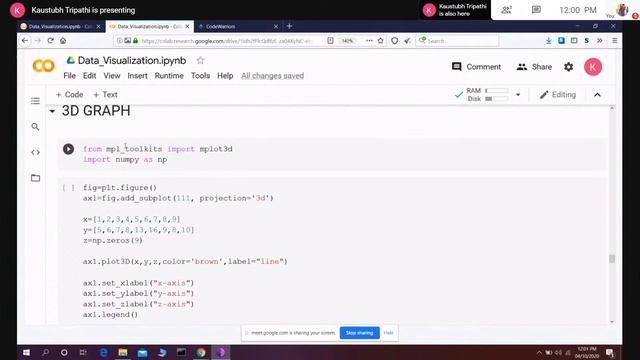Viewport: 640px width, 360px height.
Task: Click the ax1.legend() code line
Action: 110,315
